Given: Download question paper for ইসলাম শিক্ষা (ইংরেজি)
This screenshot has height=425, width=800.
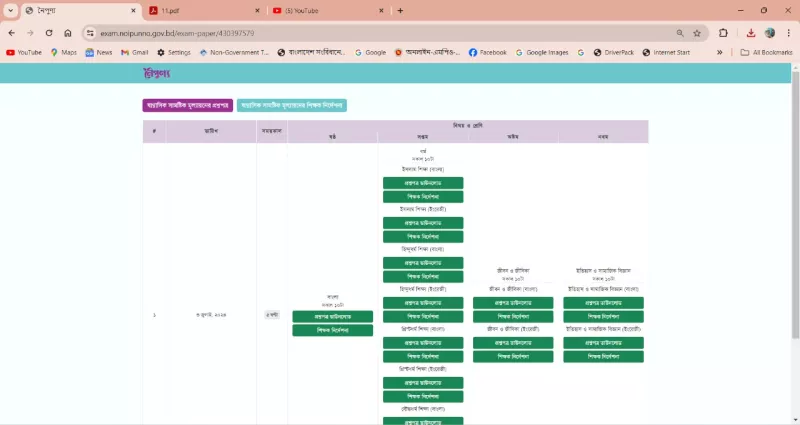Looking at the screenshot, I should pos(423,223).
